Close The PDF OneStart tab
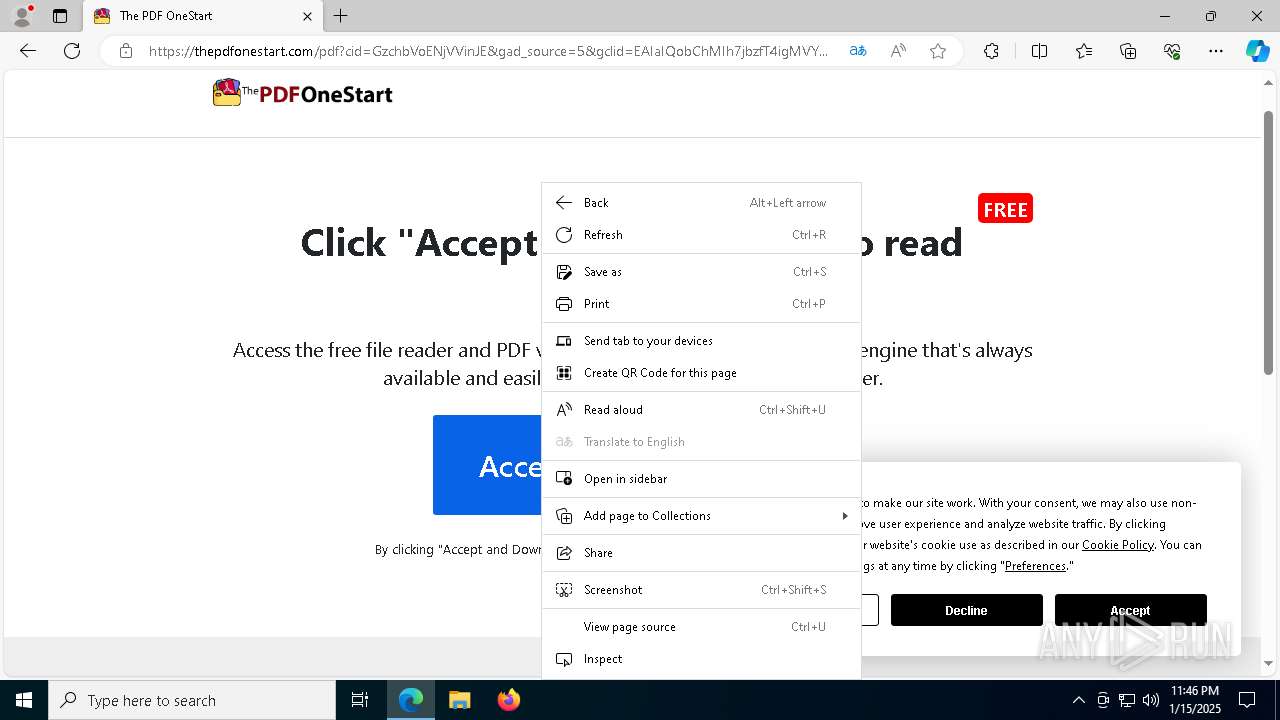1280x720 pixels. pyautogui.click(x=307, y=16)
